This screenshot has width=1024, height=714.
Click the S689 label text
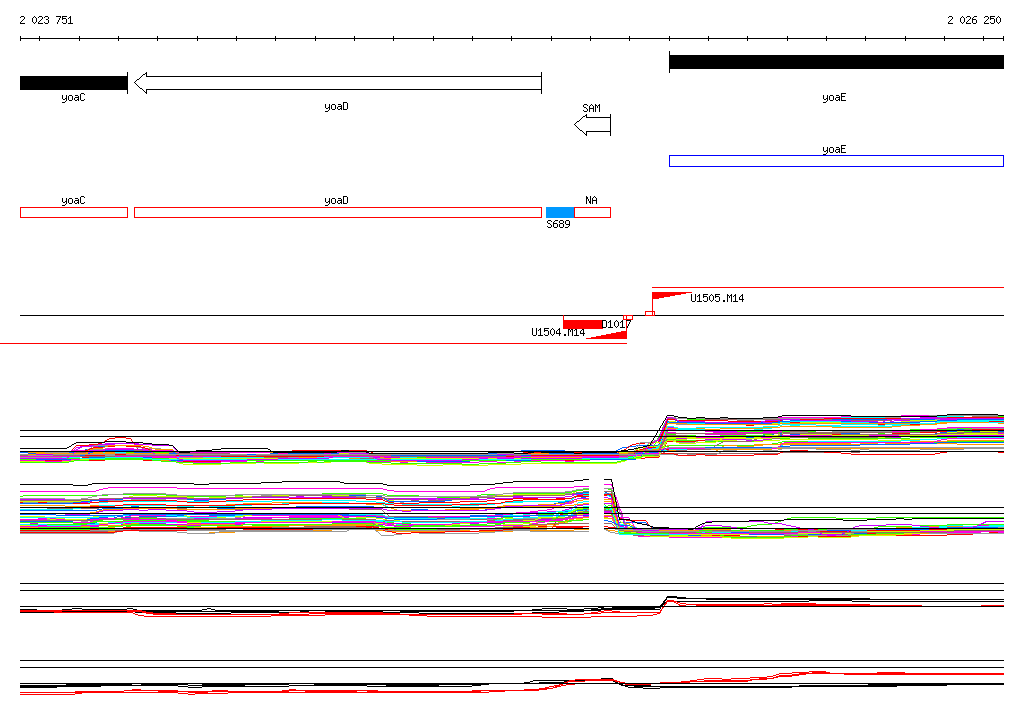tap(558, 224)
